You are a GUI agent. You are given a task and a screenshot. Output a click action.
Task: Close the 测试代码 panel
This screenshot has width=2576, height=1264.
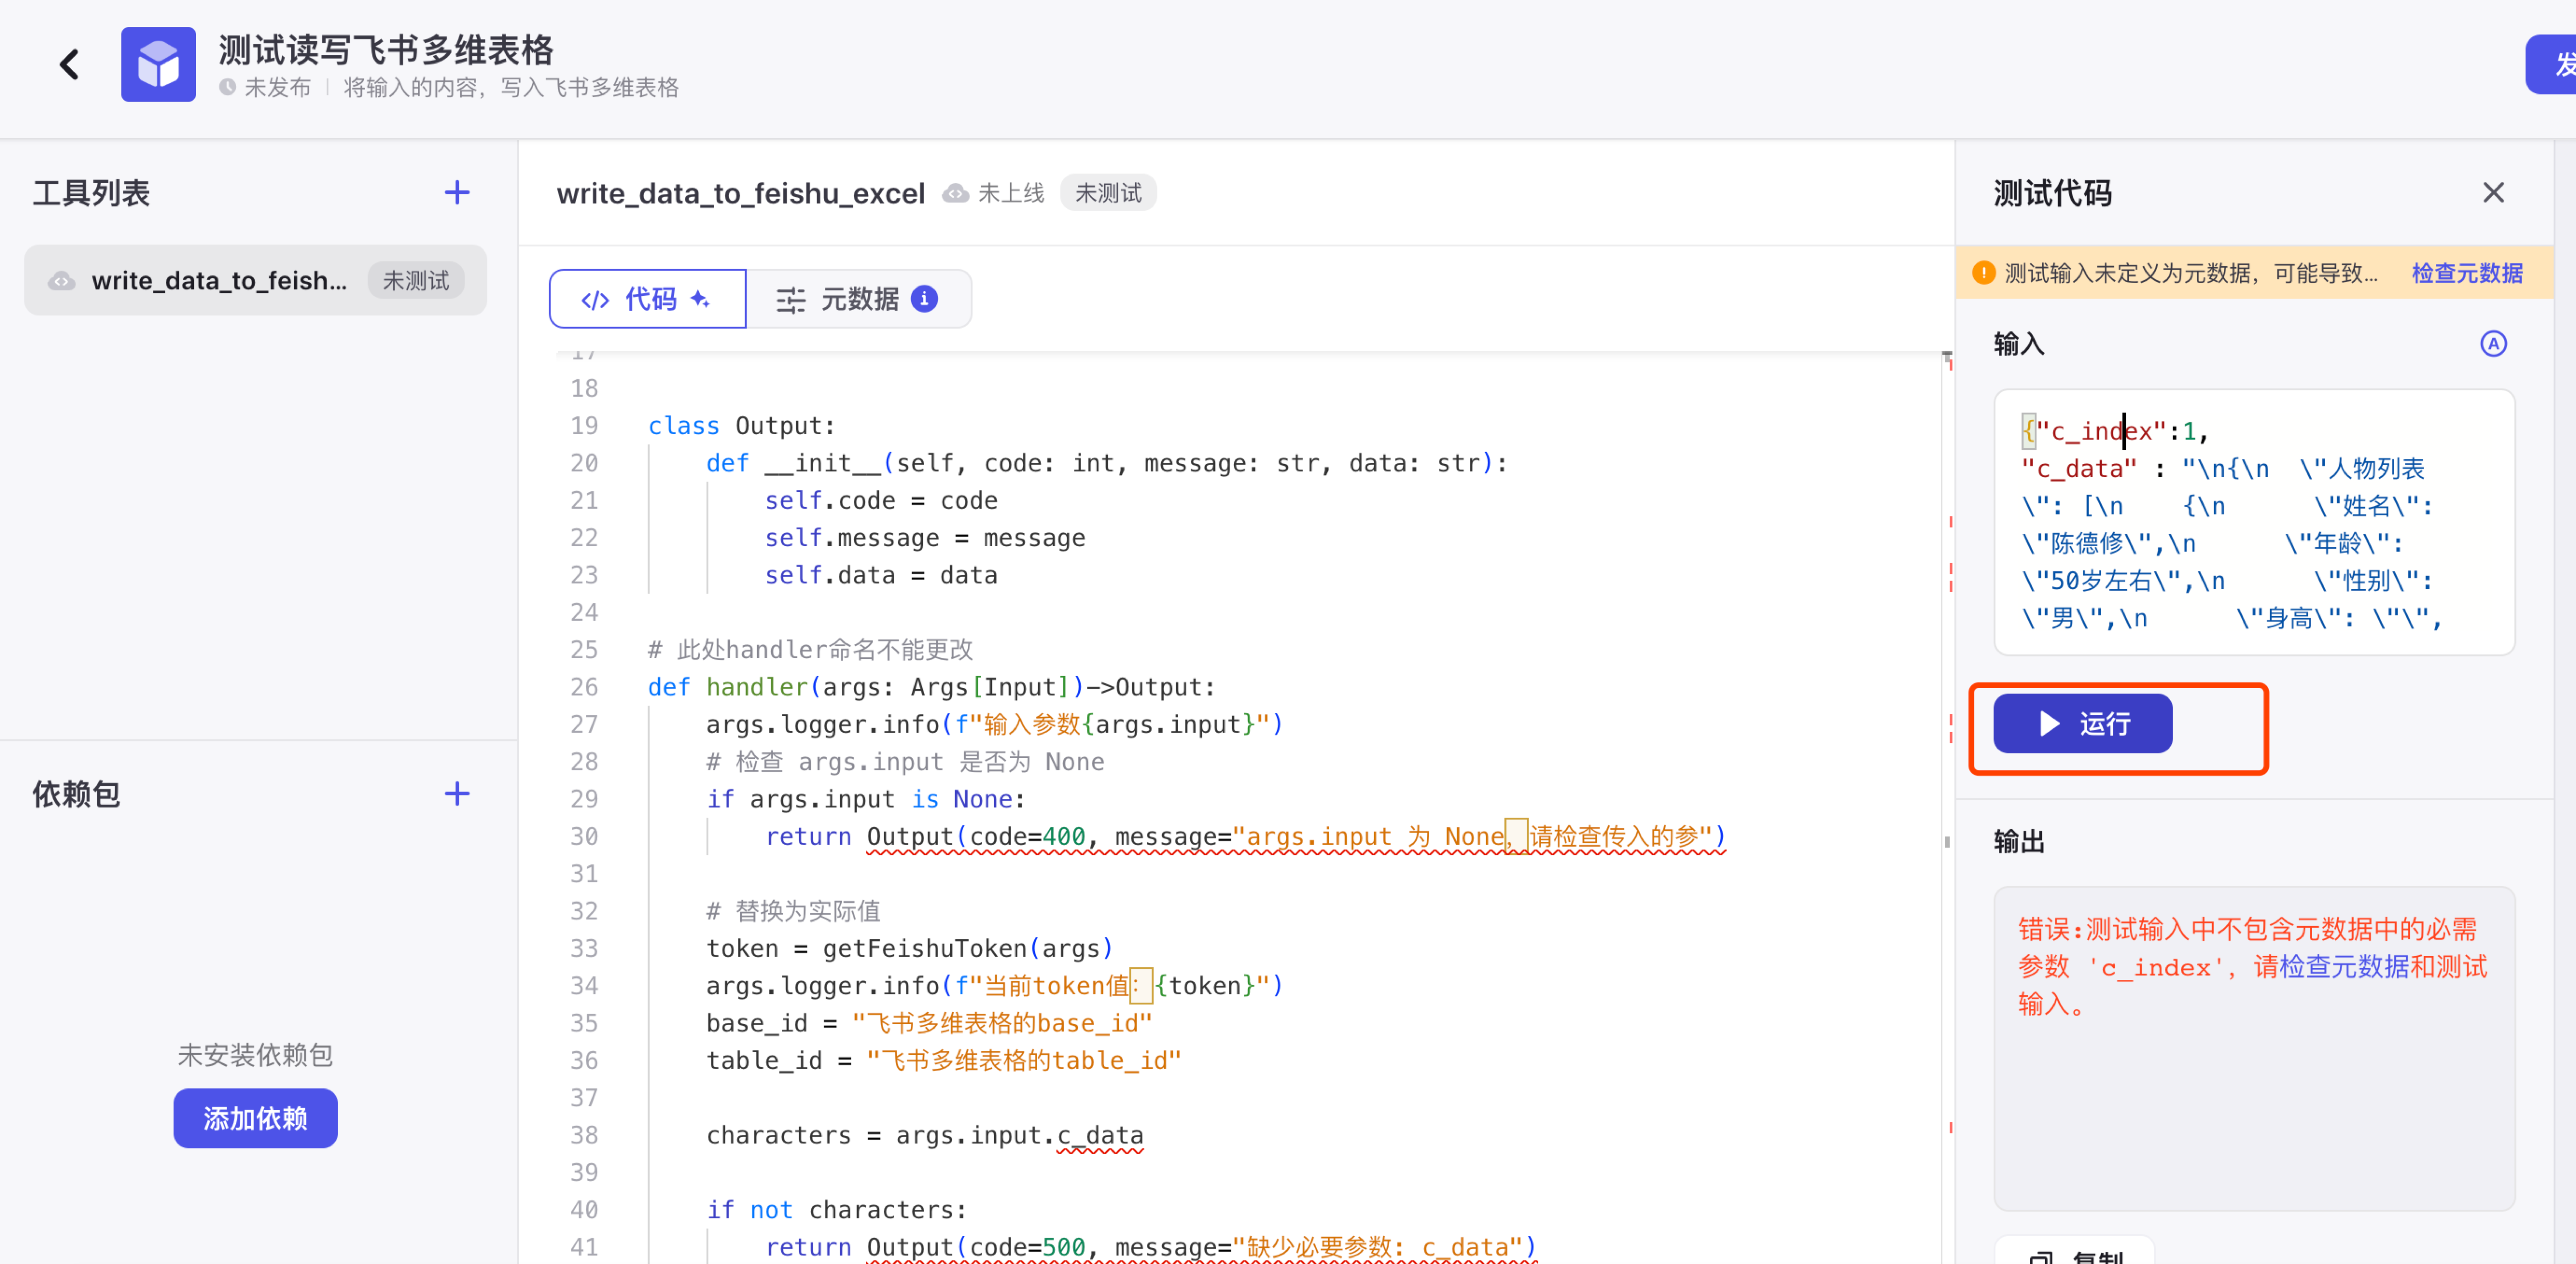click(2493, 192)
